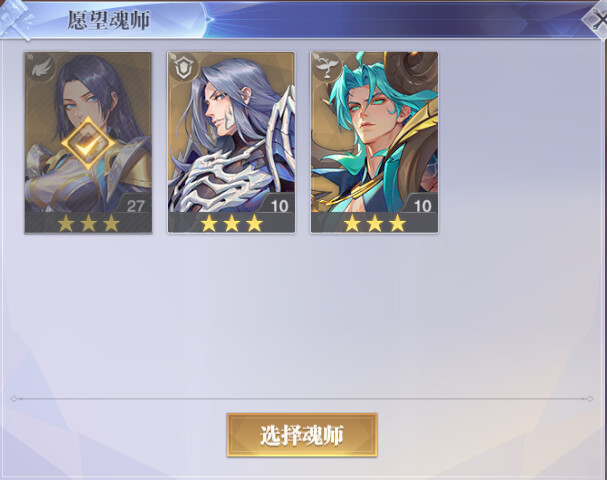Deselect the dark-haired female soul master card
The image size is (607, 480).
pos(88,143)
